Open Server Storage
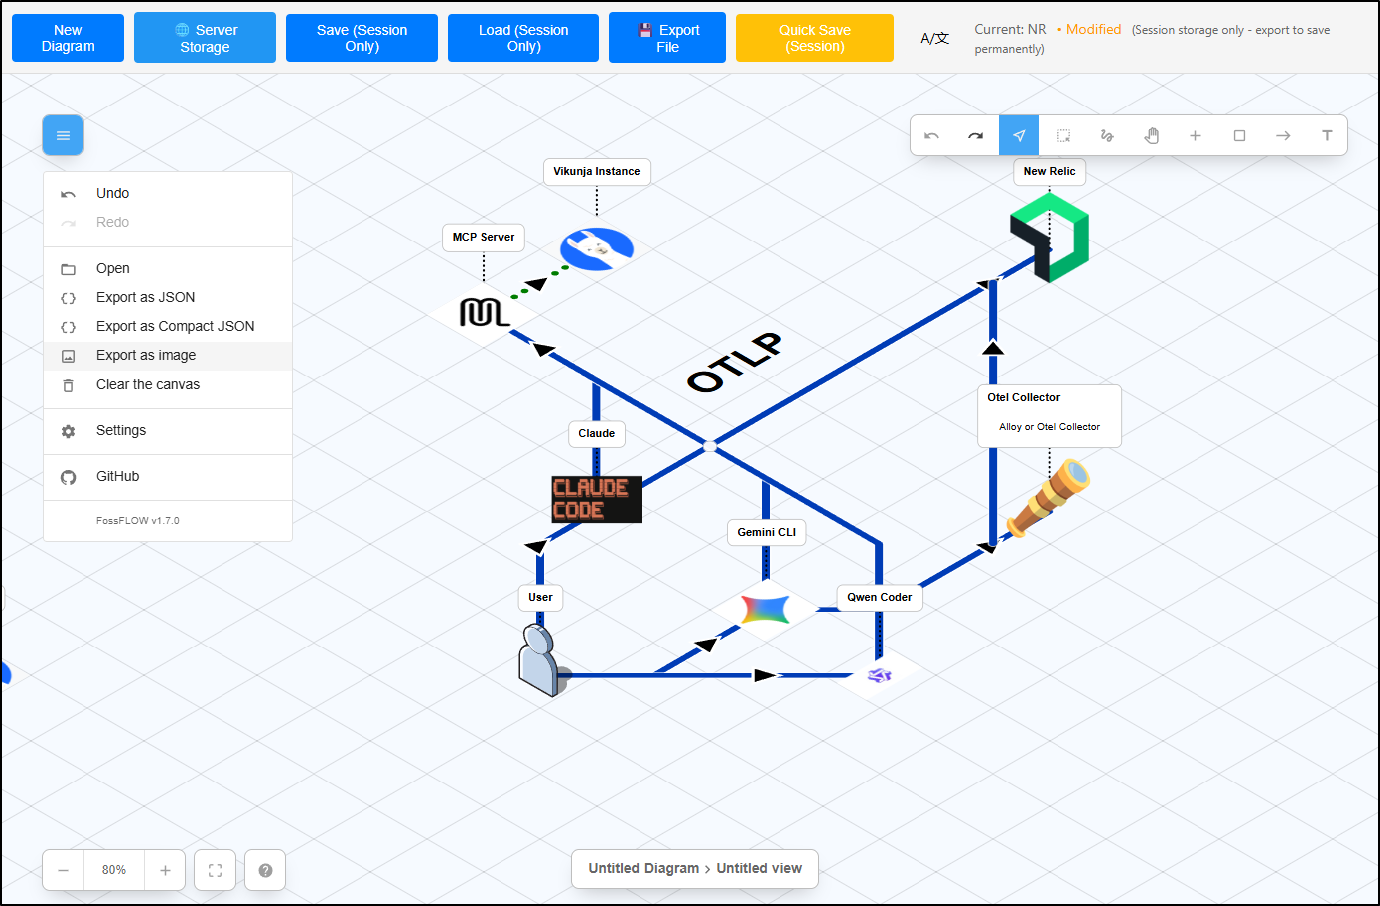Viewport: 1380px width, 906px height. pyautogui.click(x=204, y=38)
